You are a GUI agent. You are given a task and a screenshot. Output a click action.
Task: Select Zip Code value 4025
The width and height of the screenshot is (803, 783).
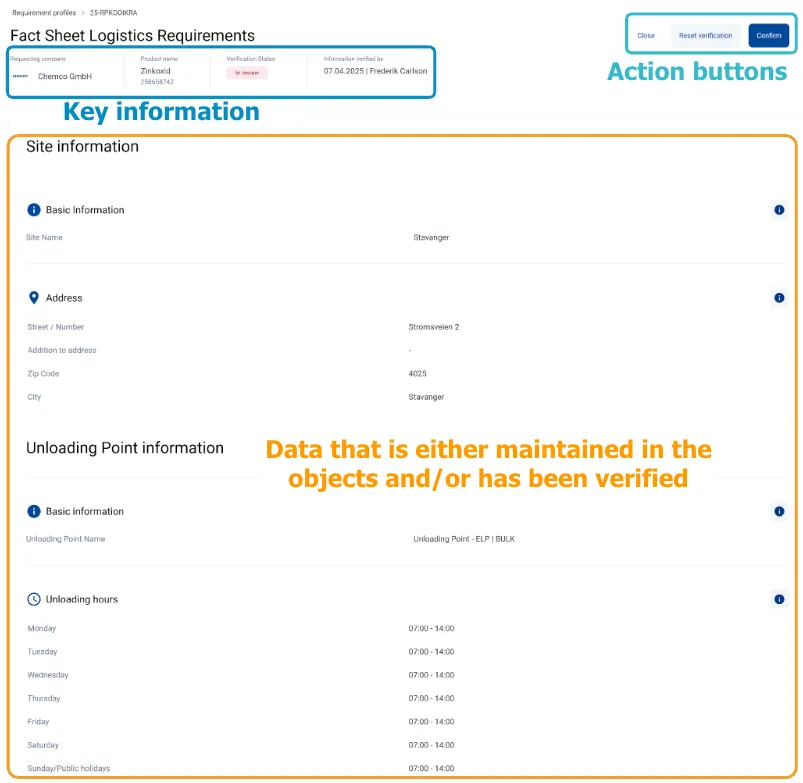click(417, 374)
